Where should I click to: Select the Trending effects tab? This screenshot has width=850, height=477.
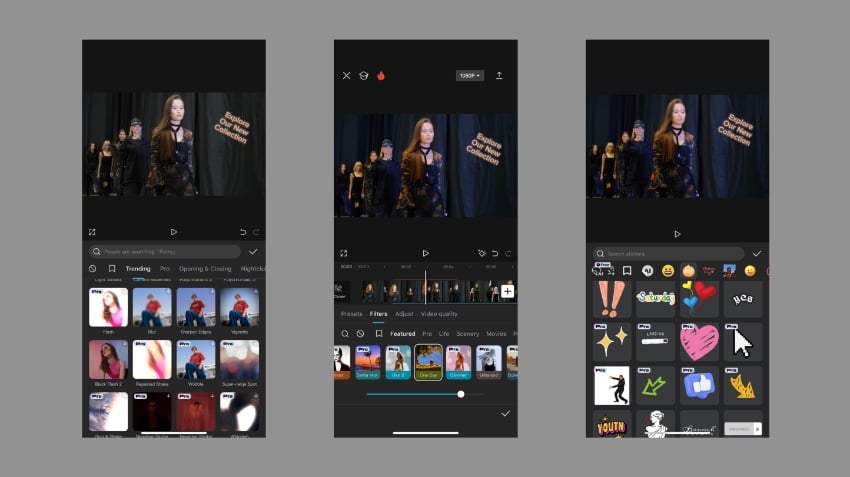pyautogui.click(x=138, y=269)
